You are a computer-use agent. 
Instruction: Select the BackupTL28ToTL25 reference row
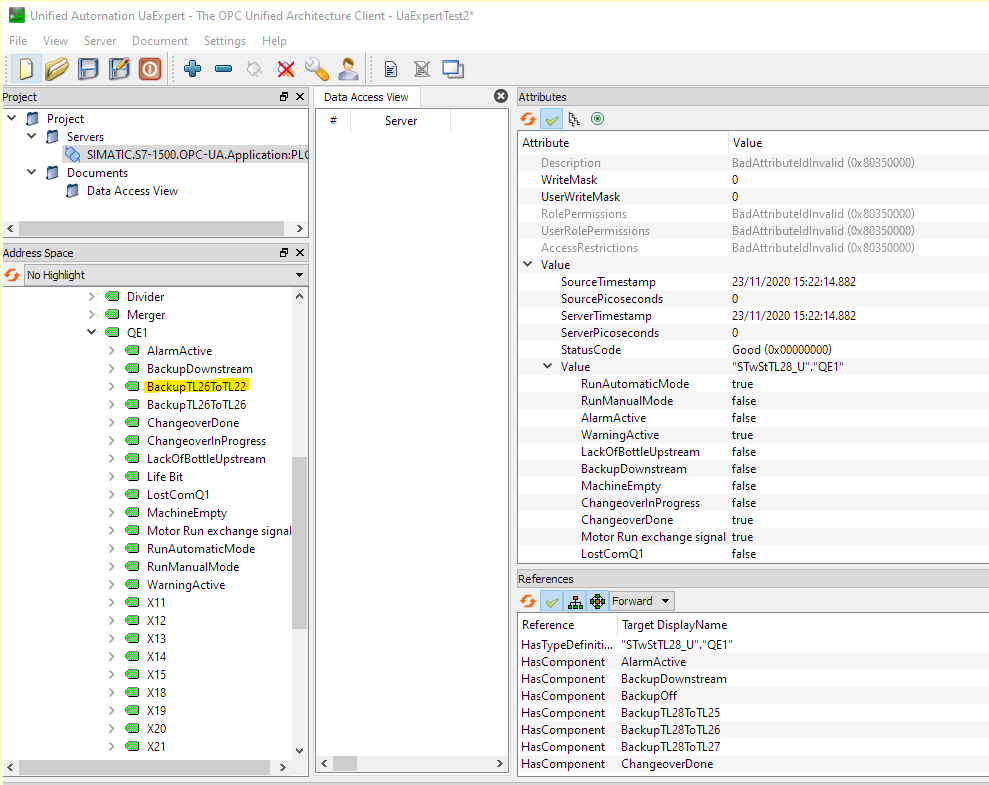(x=753, y=712)
